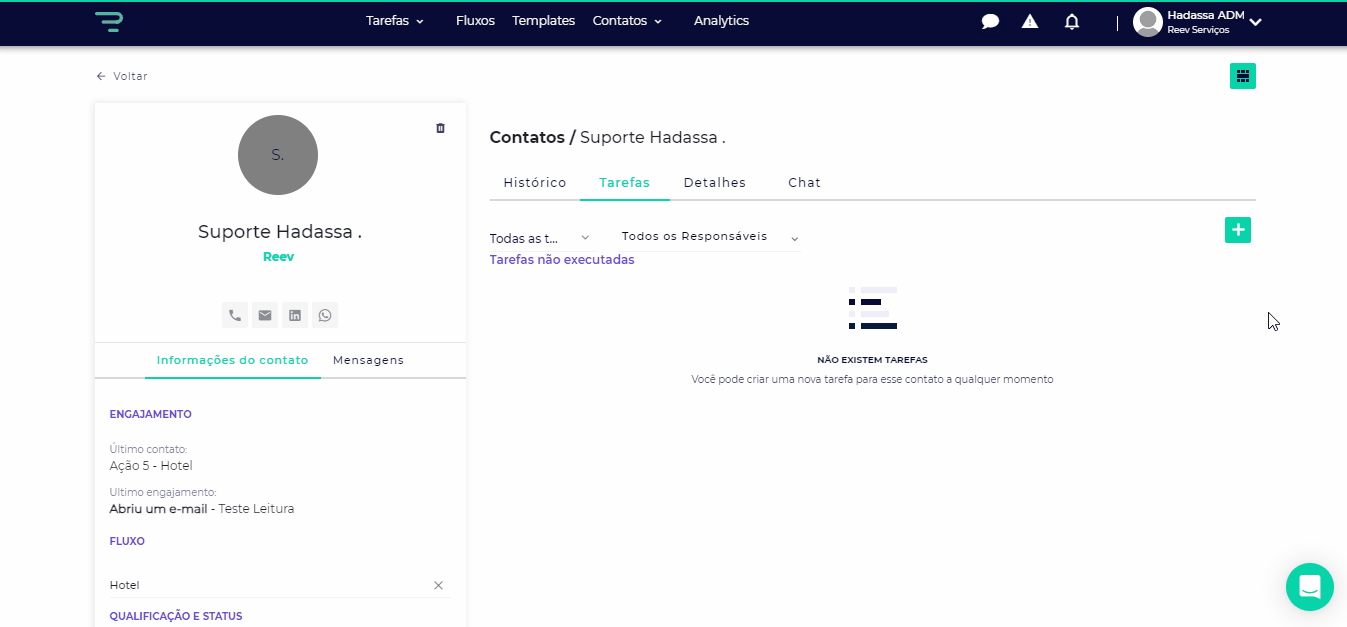Viewport: 1347px width, 627px height.
Task: Open the 'Todos os Responsáveis' dropdown
Action: pos(710,237)
